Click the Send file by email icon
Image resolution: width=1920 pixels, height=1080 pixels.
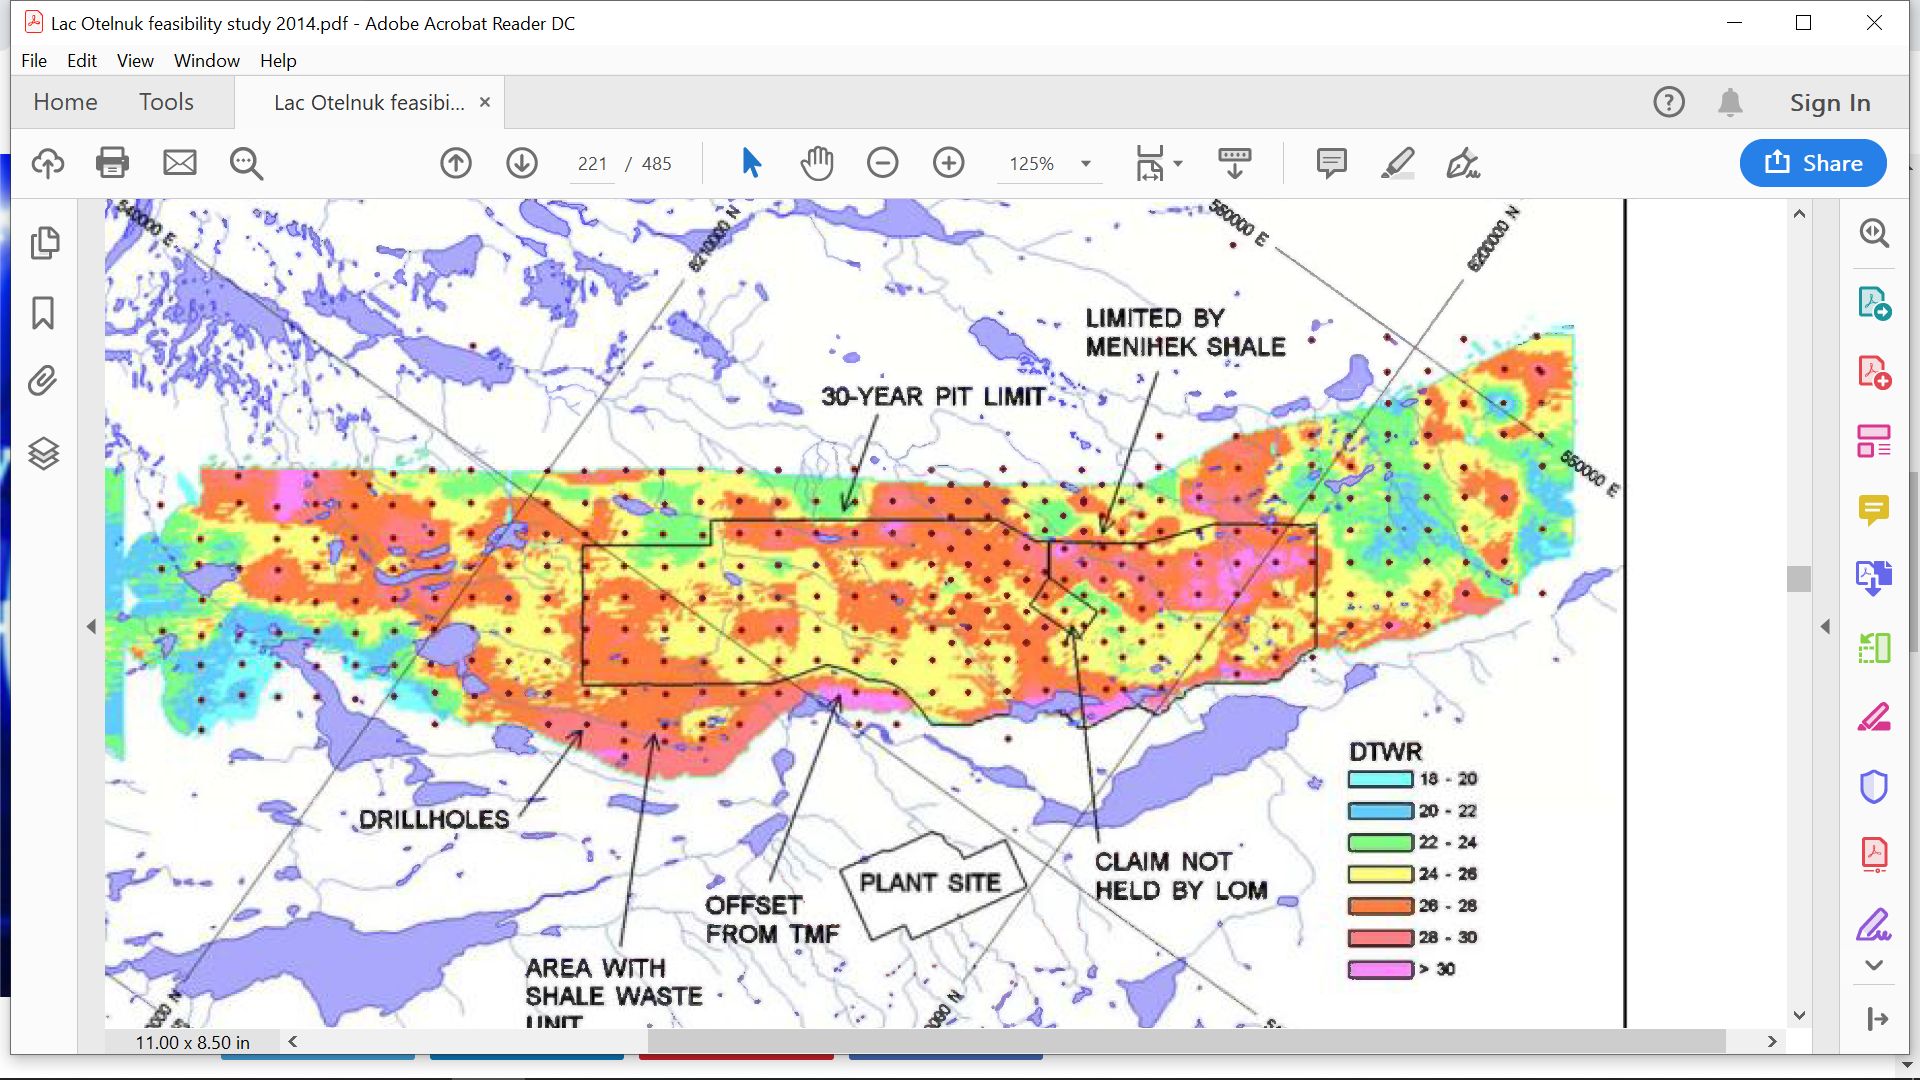(180, 163)
